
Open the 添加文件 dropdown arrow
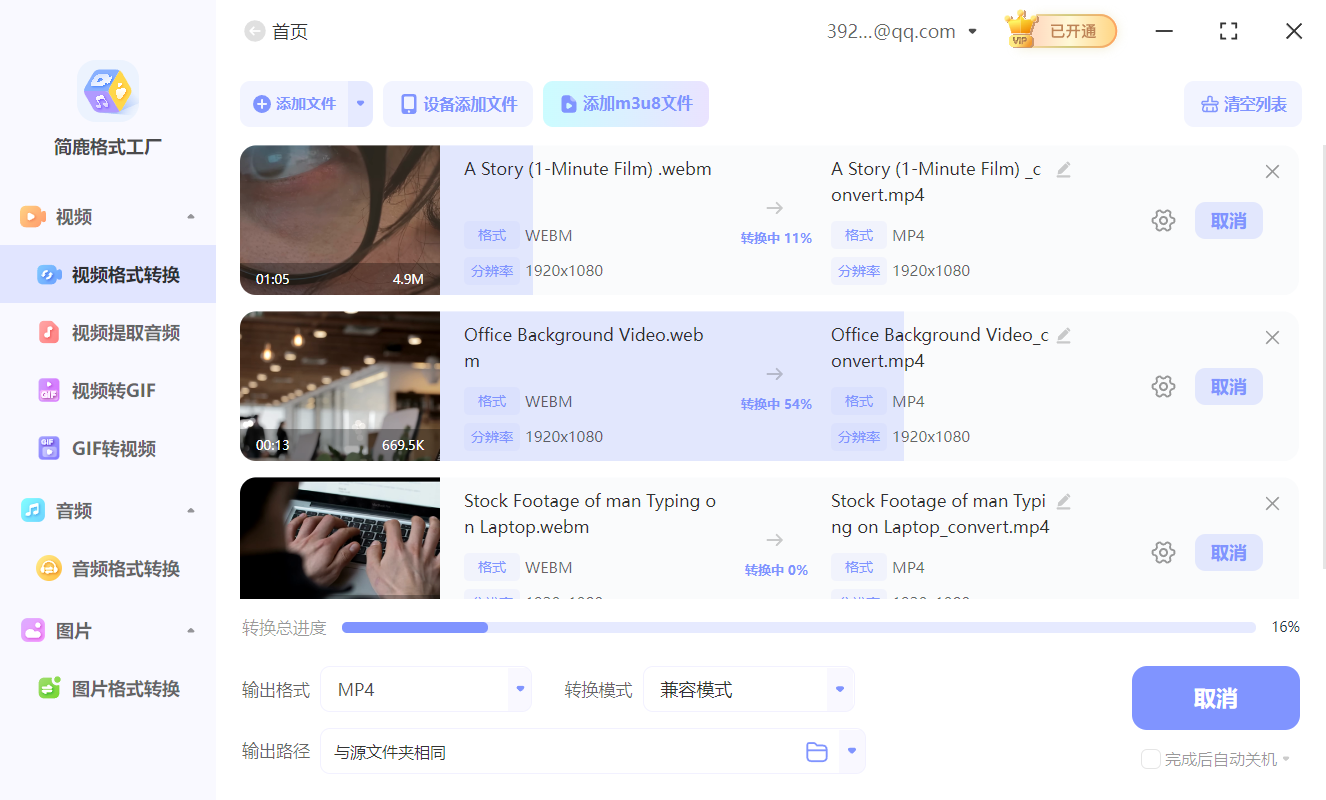click(361, 104)
